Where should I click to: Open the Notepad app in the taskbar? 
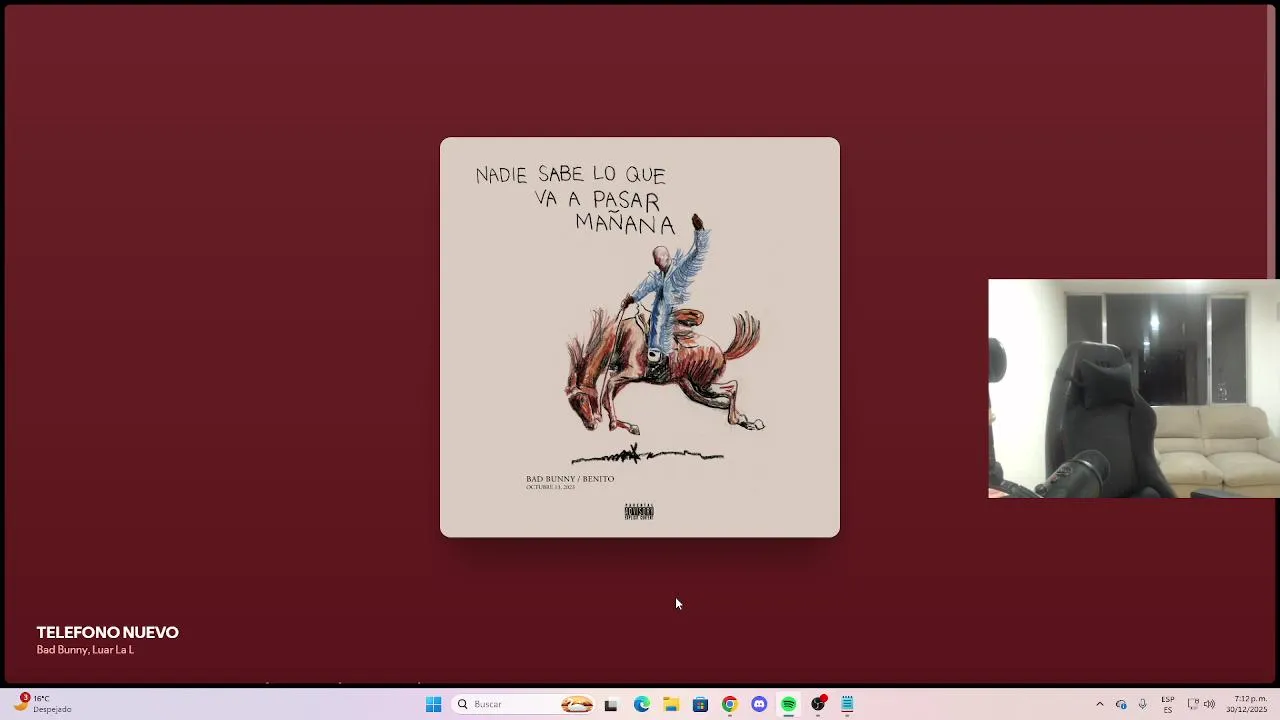coord(847,704)
